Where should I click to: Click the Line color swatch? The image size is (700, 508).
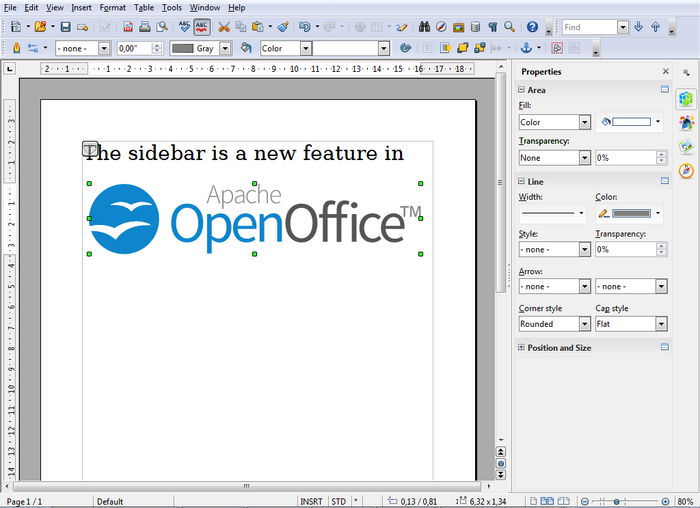[630, 213]
